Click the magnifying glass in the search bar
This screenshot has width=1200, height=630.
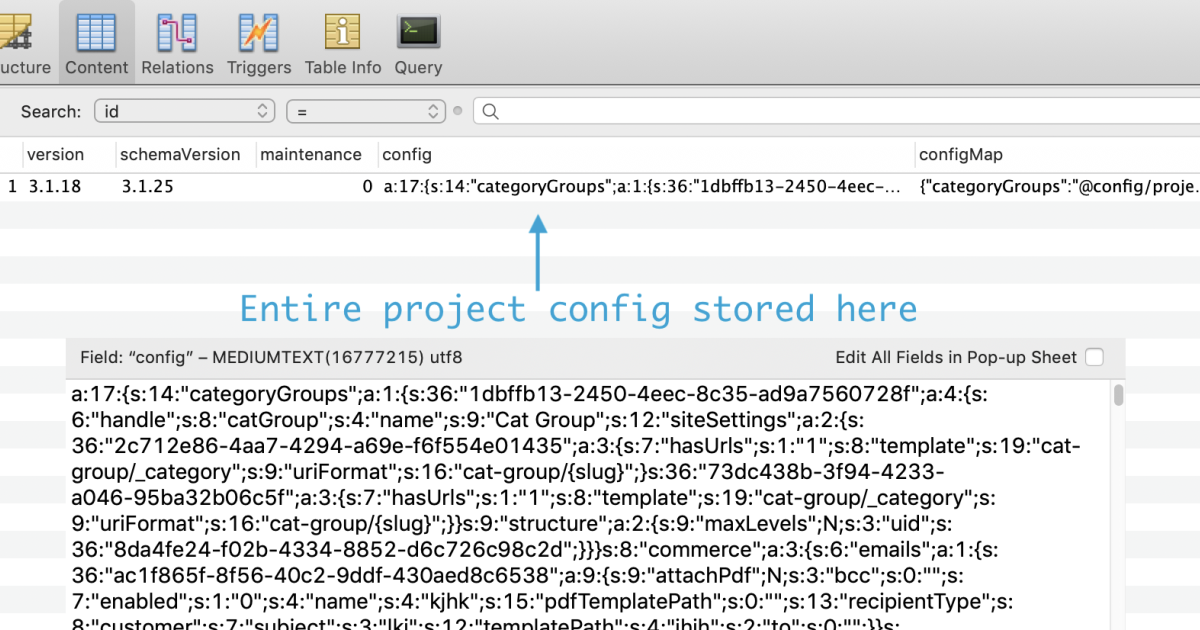pos(489,111)
